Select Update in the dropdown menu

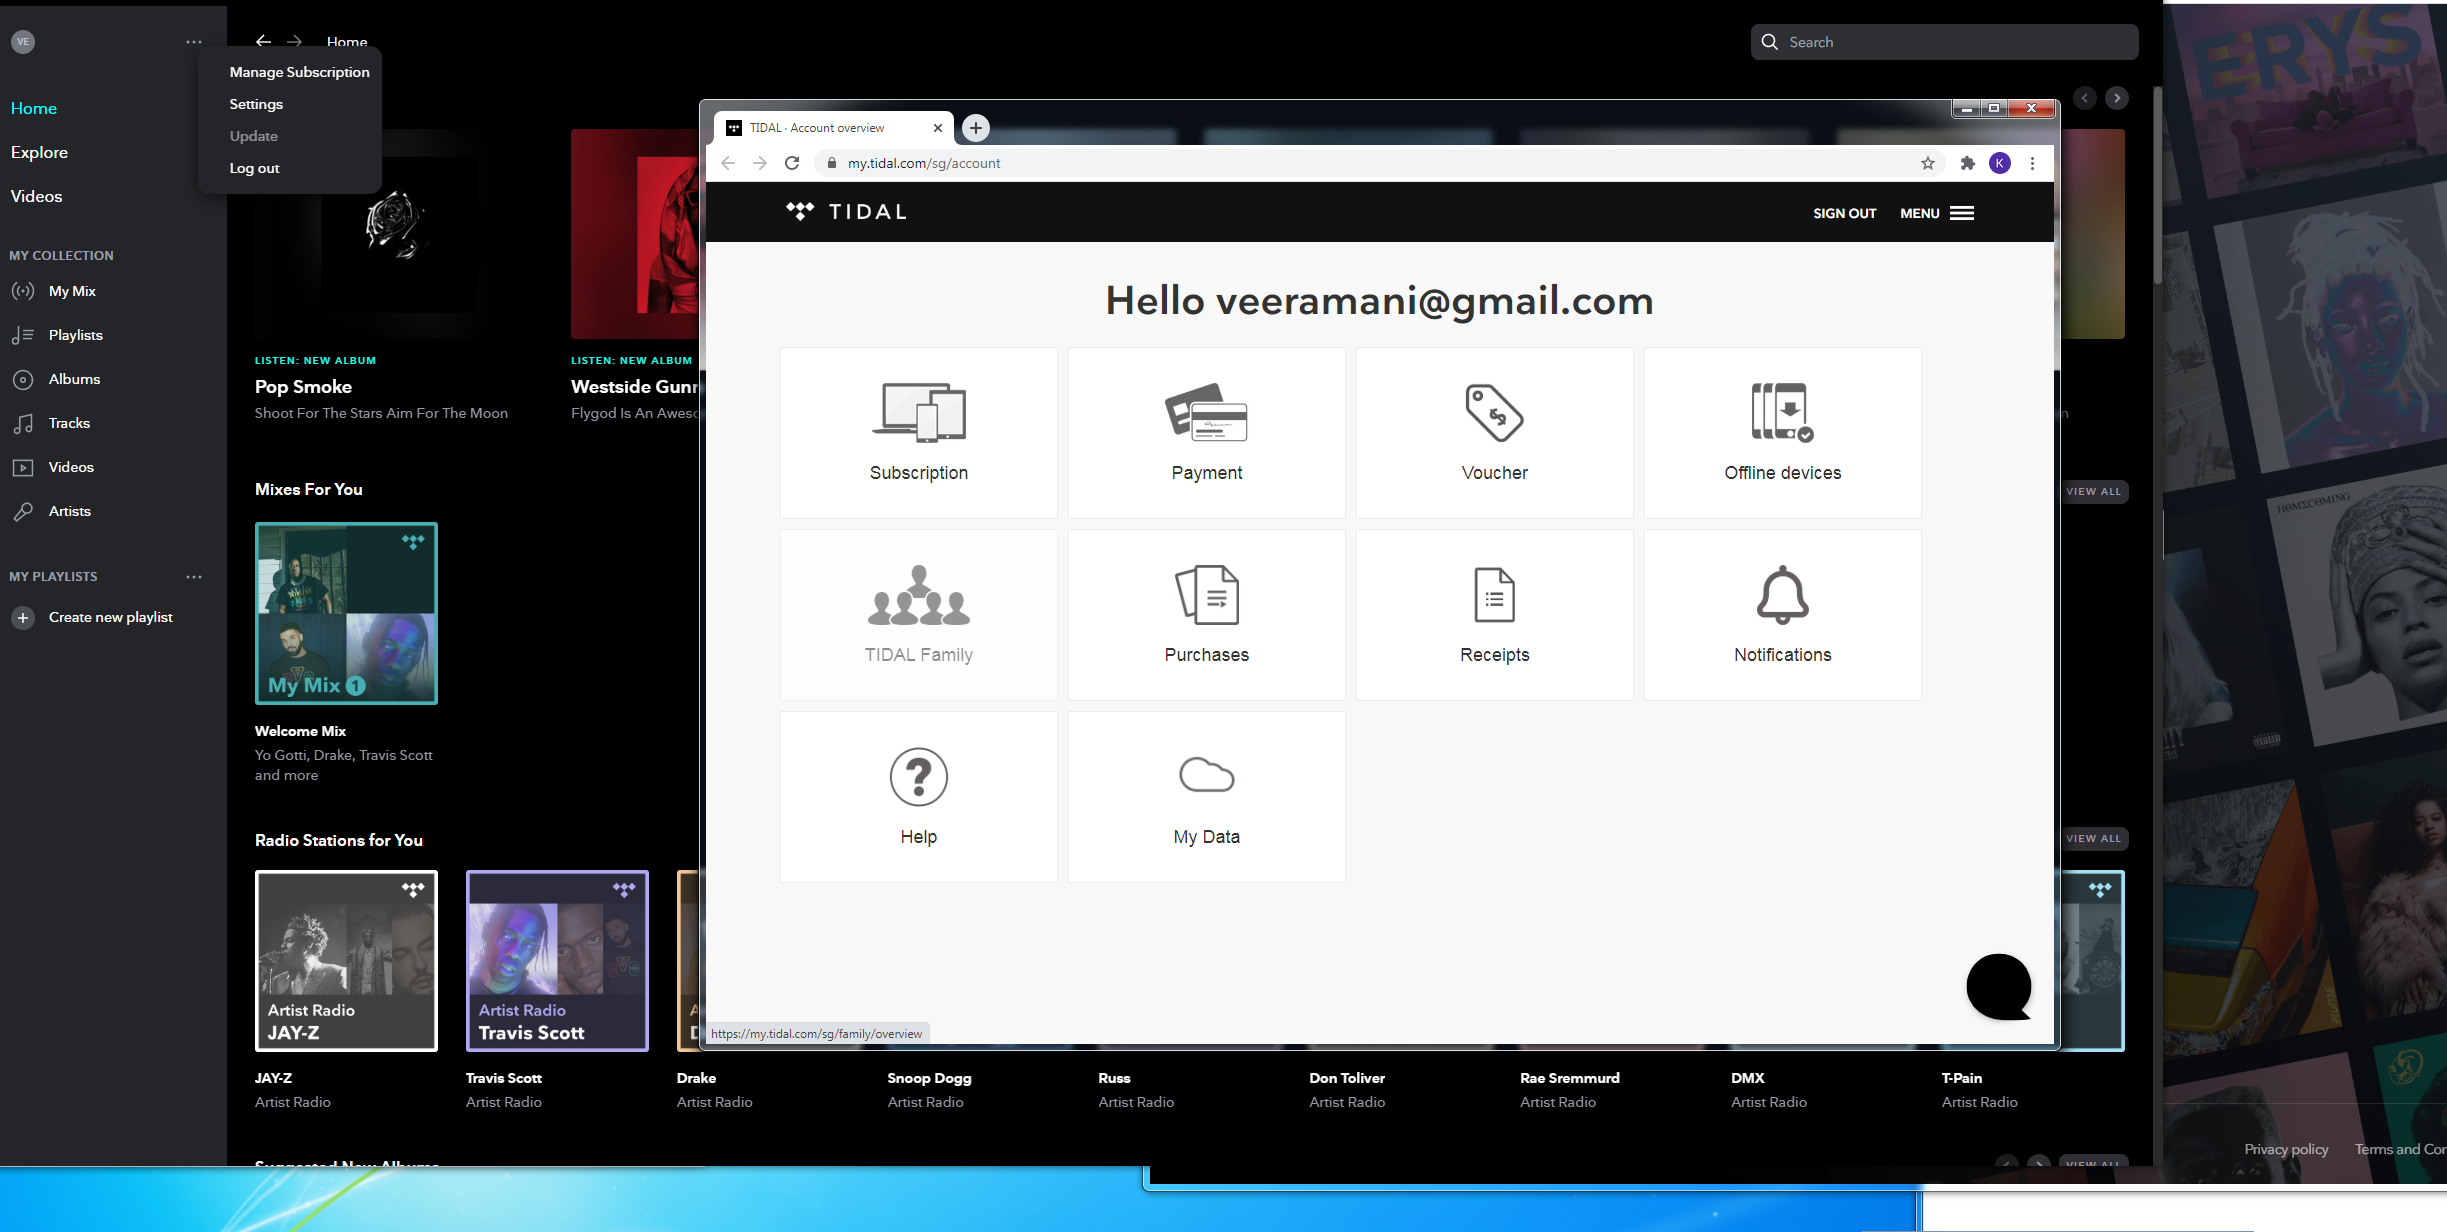tap(254, 136)
